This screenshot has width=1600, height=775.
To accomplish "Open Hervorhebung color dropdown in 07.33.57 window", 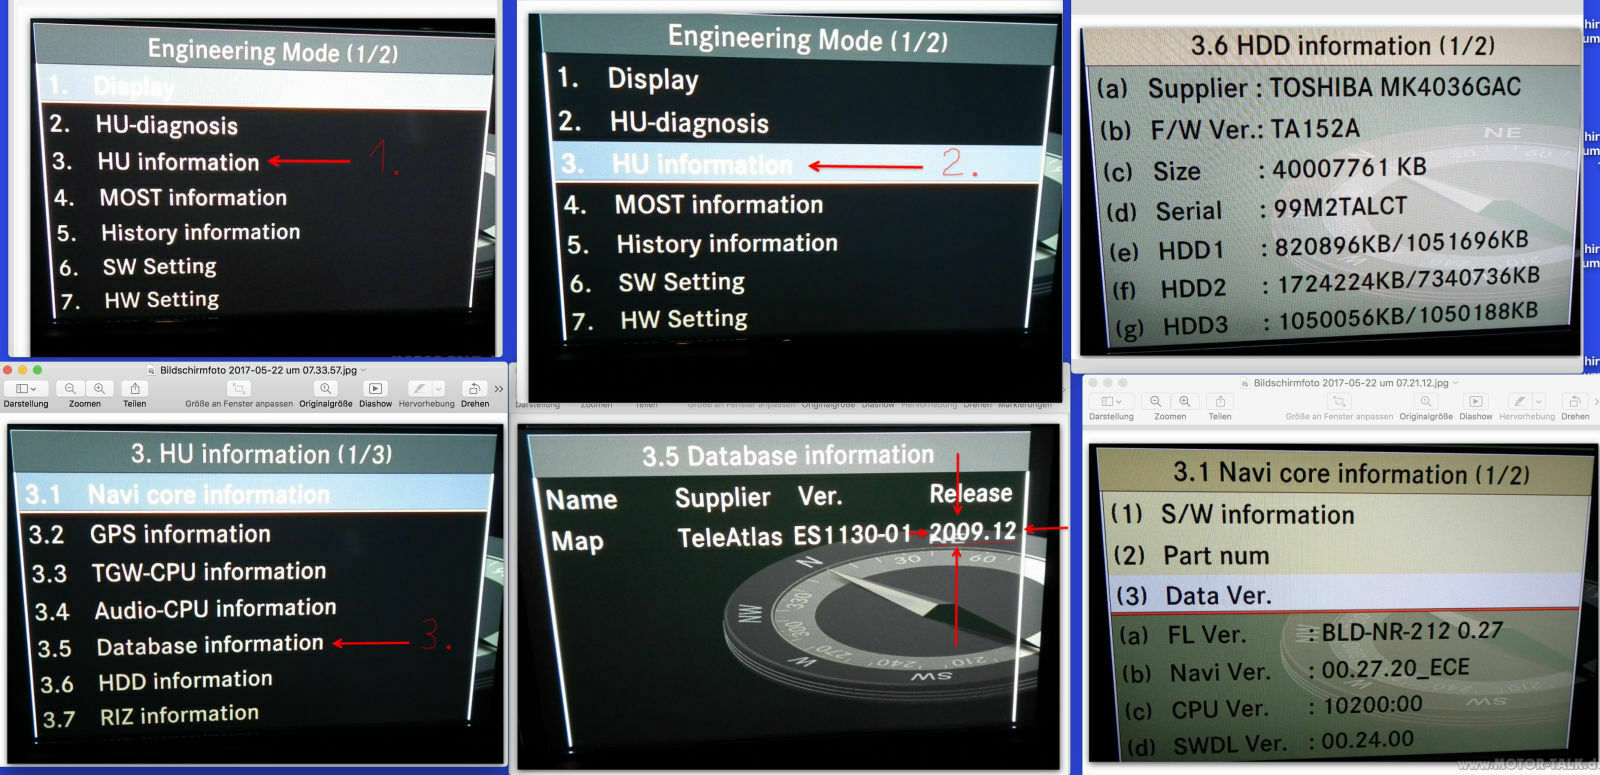I will pos(438,388).
